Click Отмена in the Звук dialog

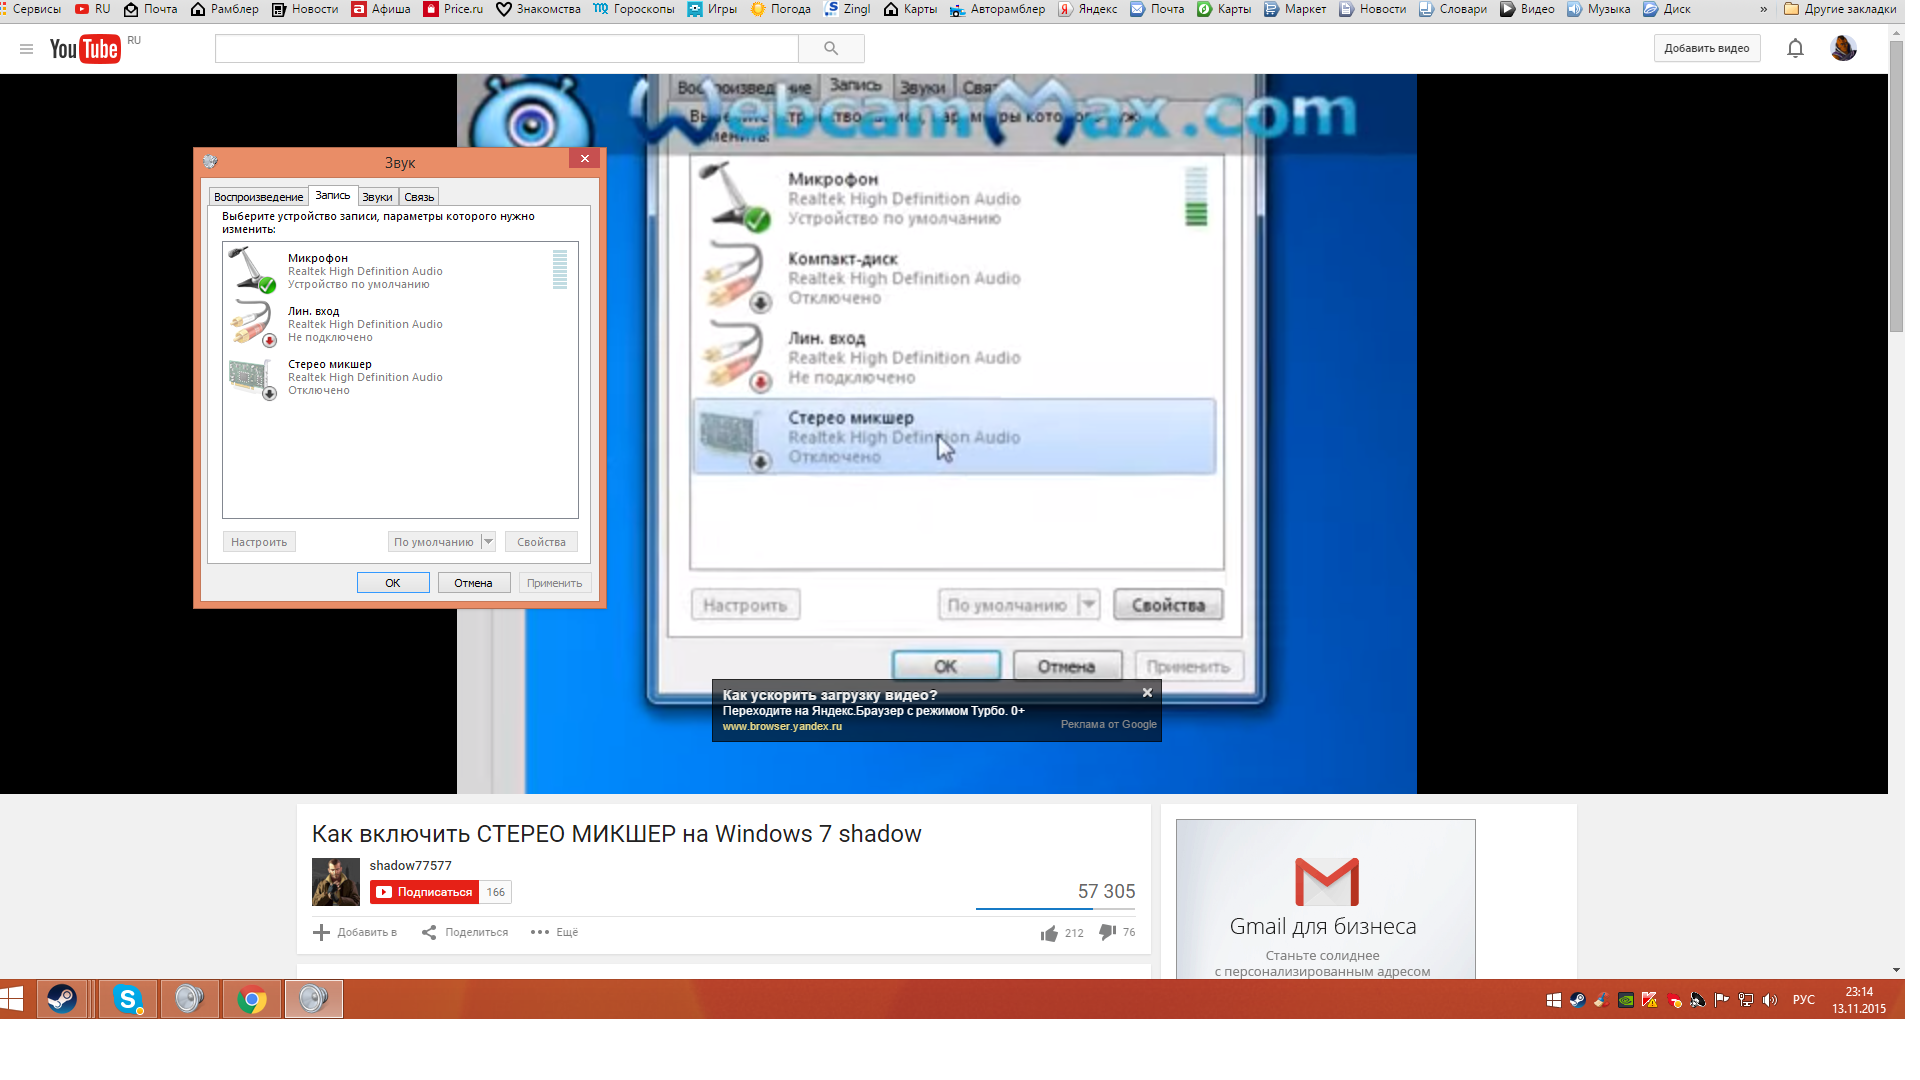coord(473,583)
